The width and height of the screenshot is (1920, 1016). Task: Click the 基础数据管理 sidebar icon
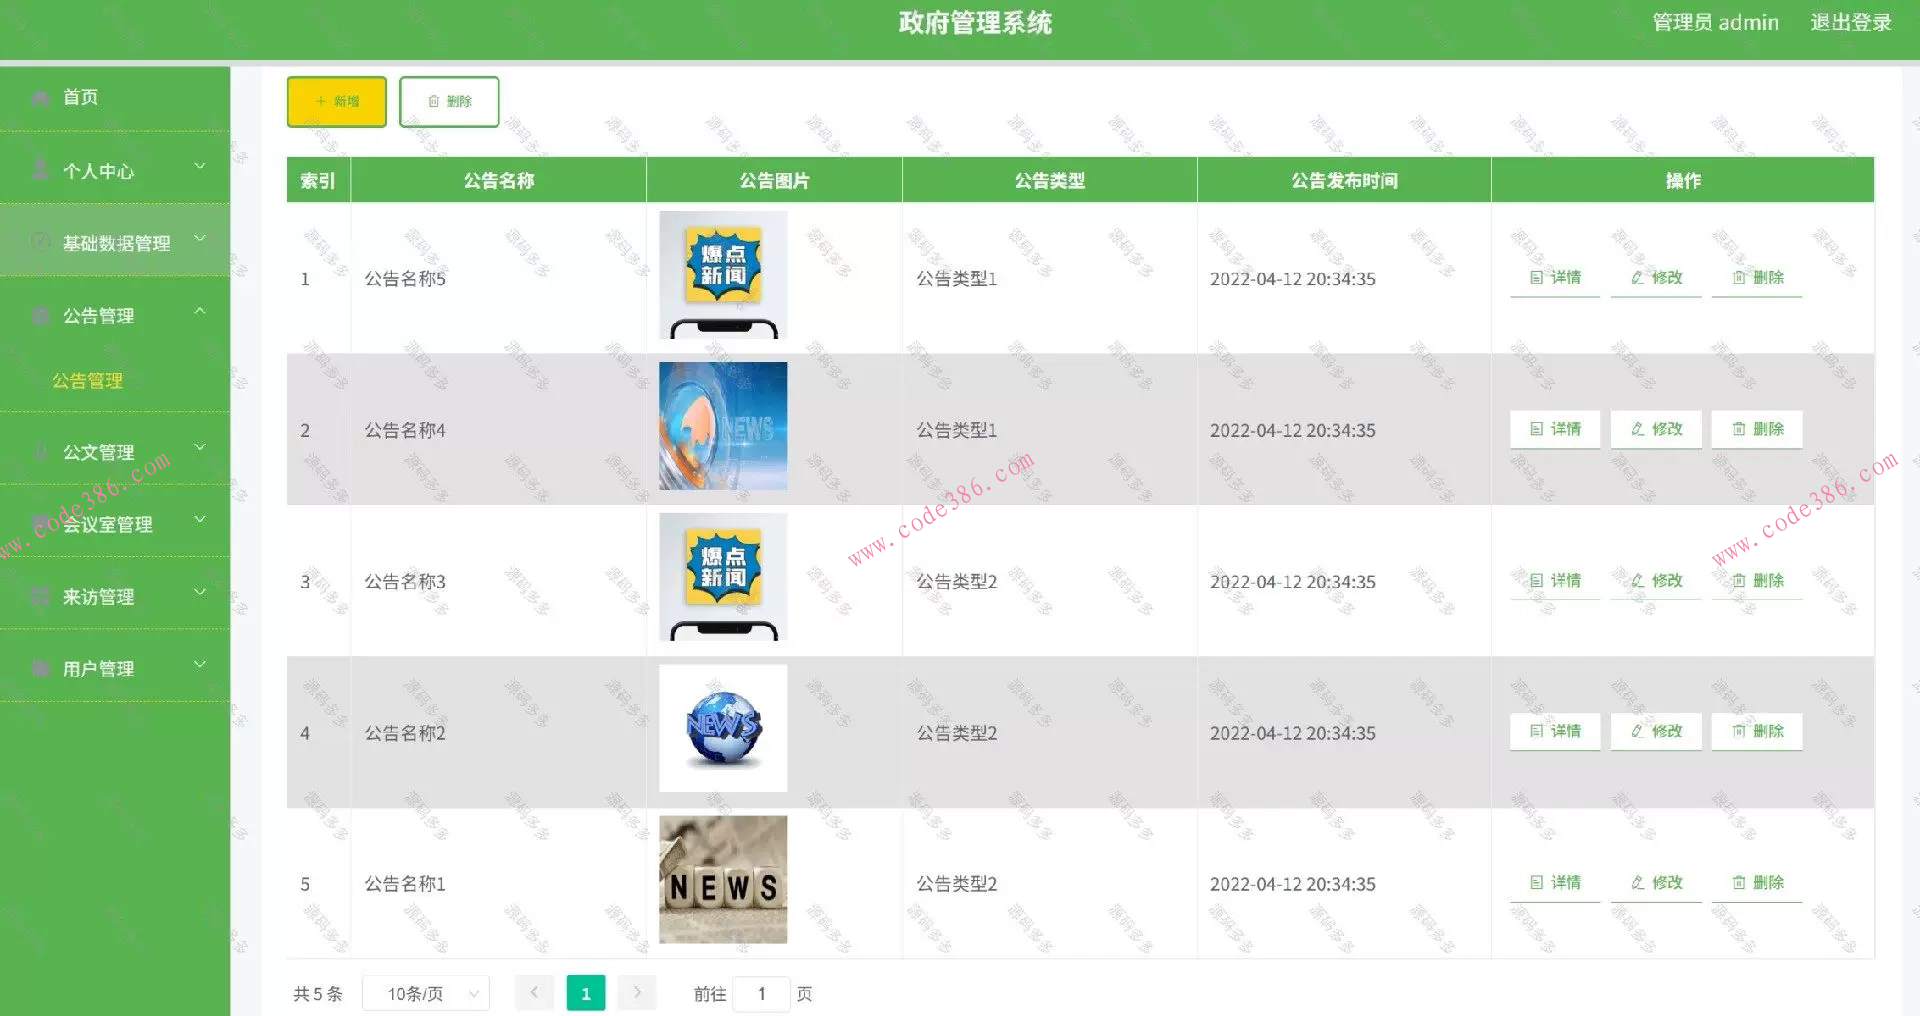[x=40, y=241]
